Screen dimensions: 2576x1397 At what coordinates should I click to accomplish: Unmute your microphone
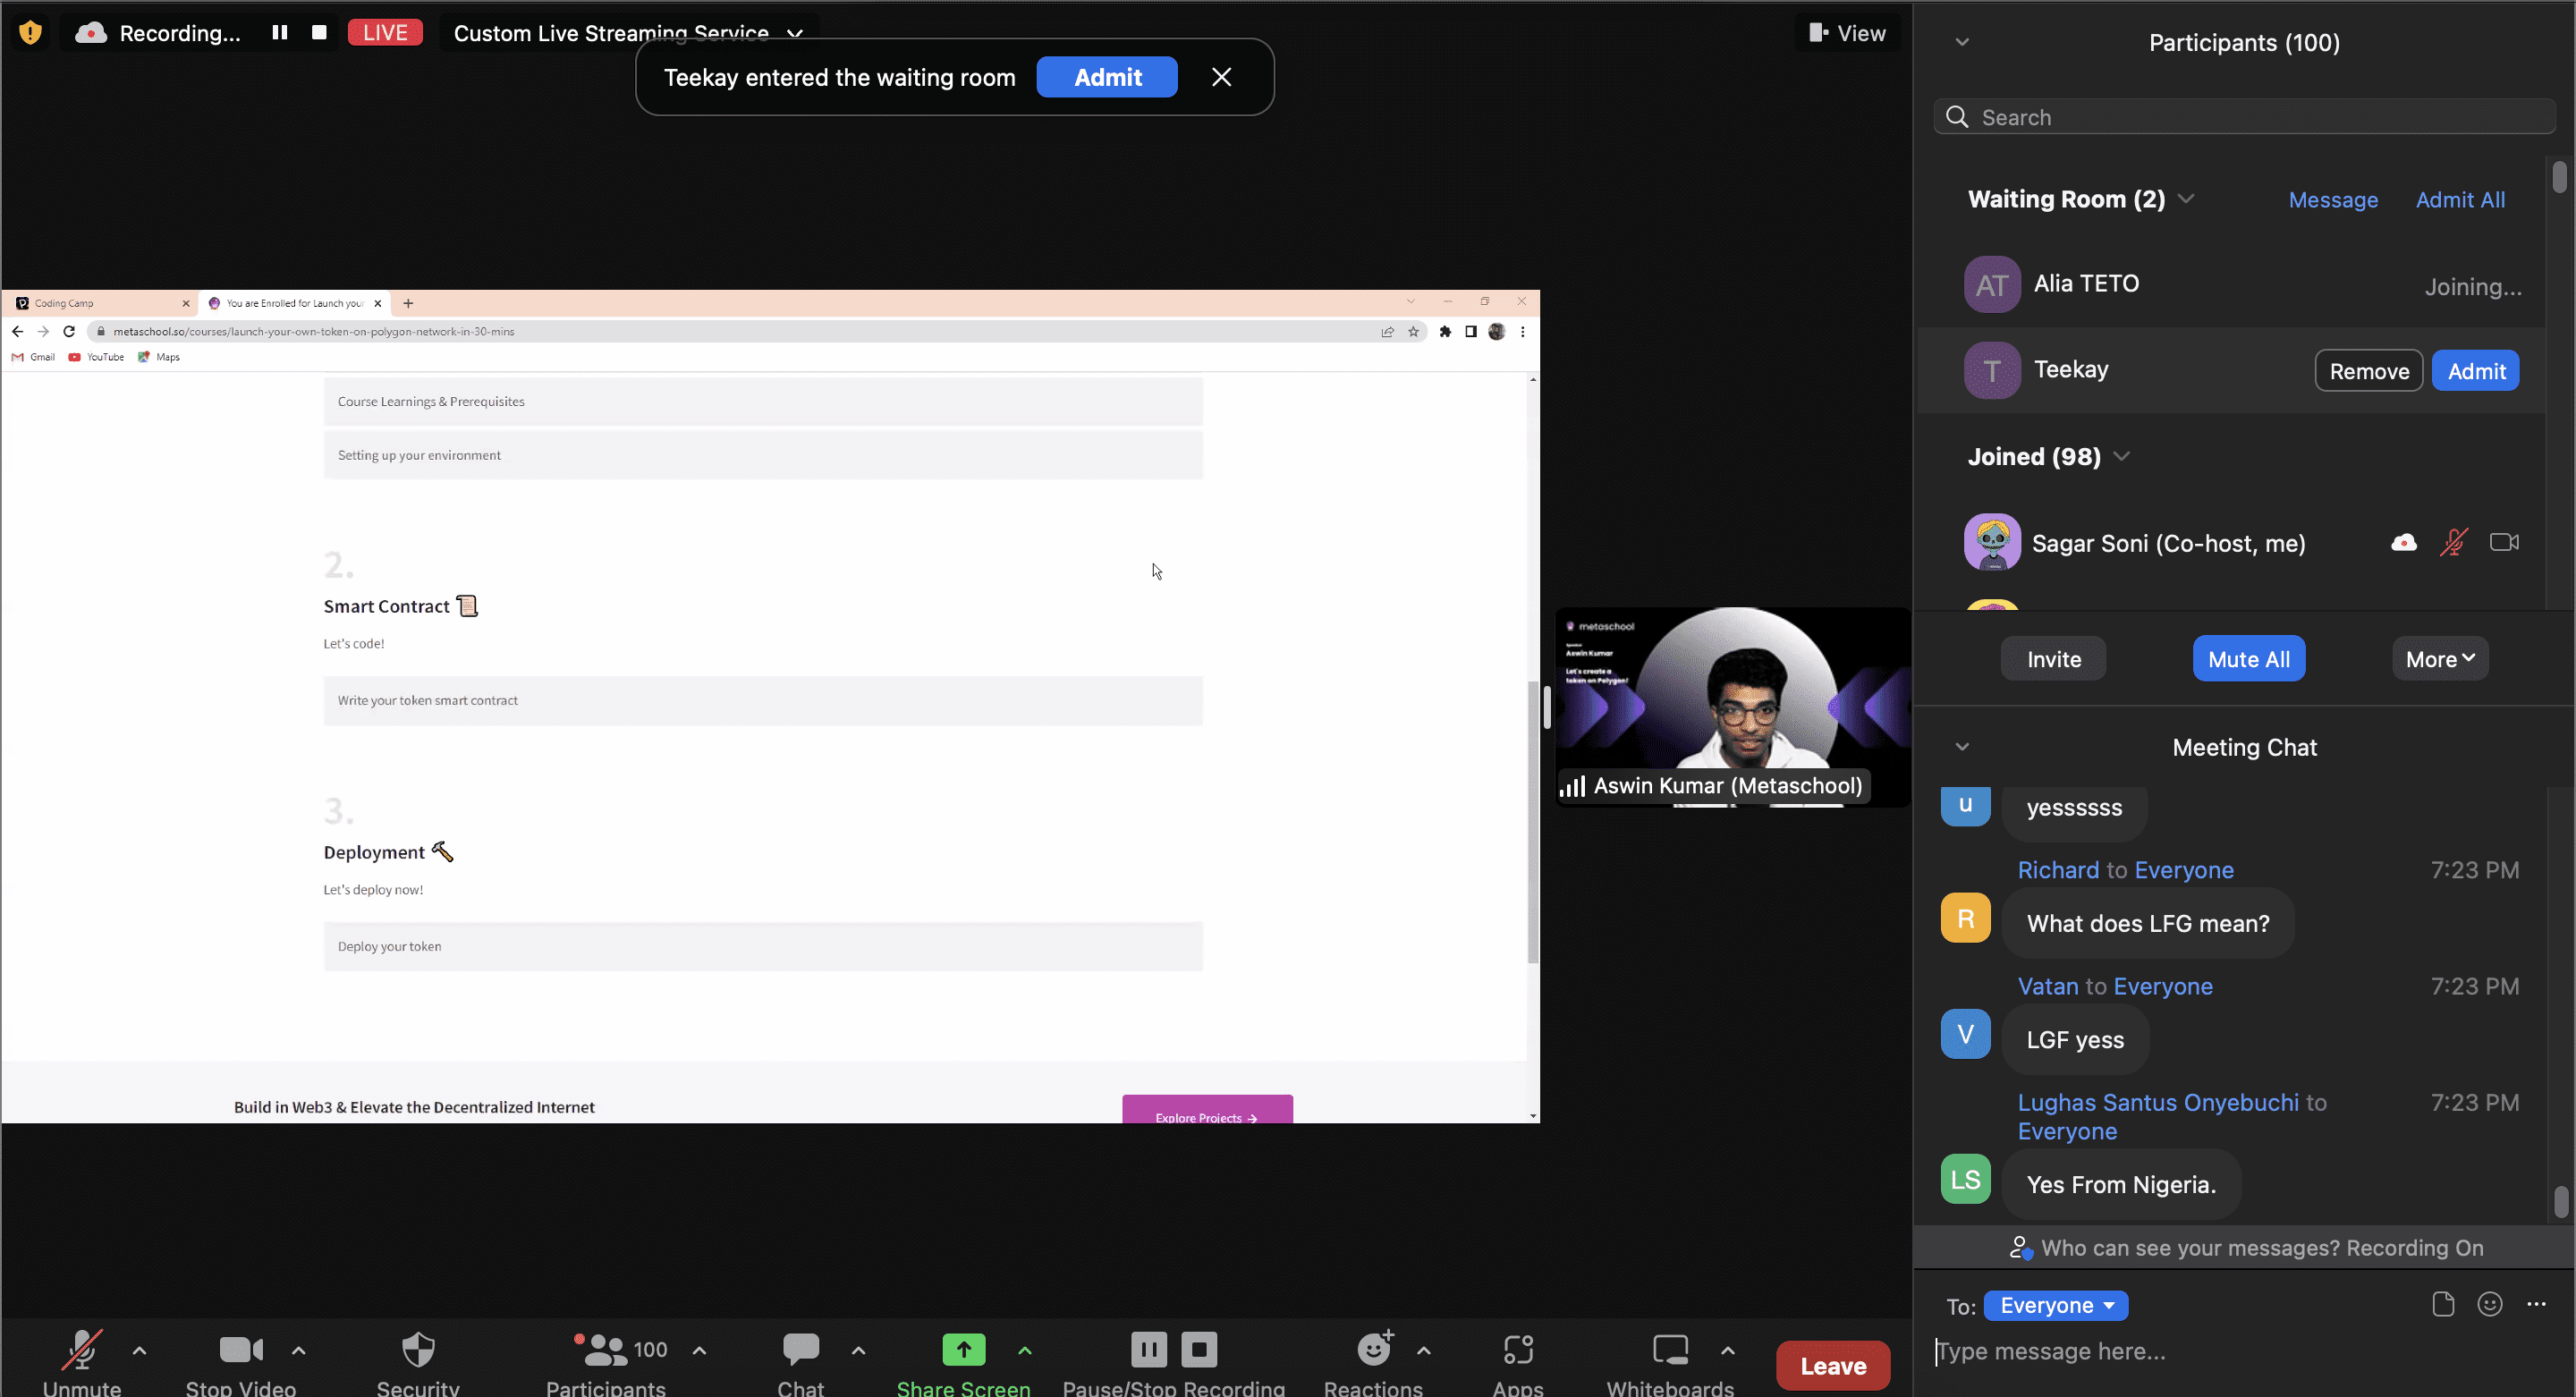83,1349
